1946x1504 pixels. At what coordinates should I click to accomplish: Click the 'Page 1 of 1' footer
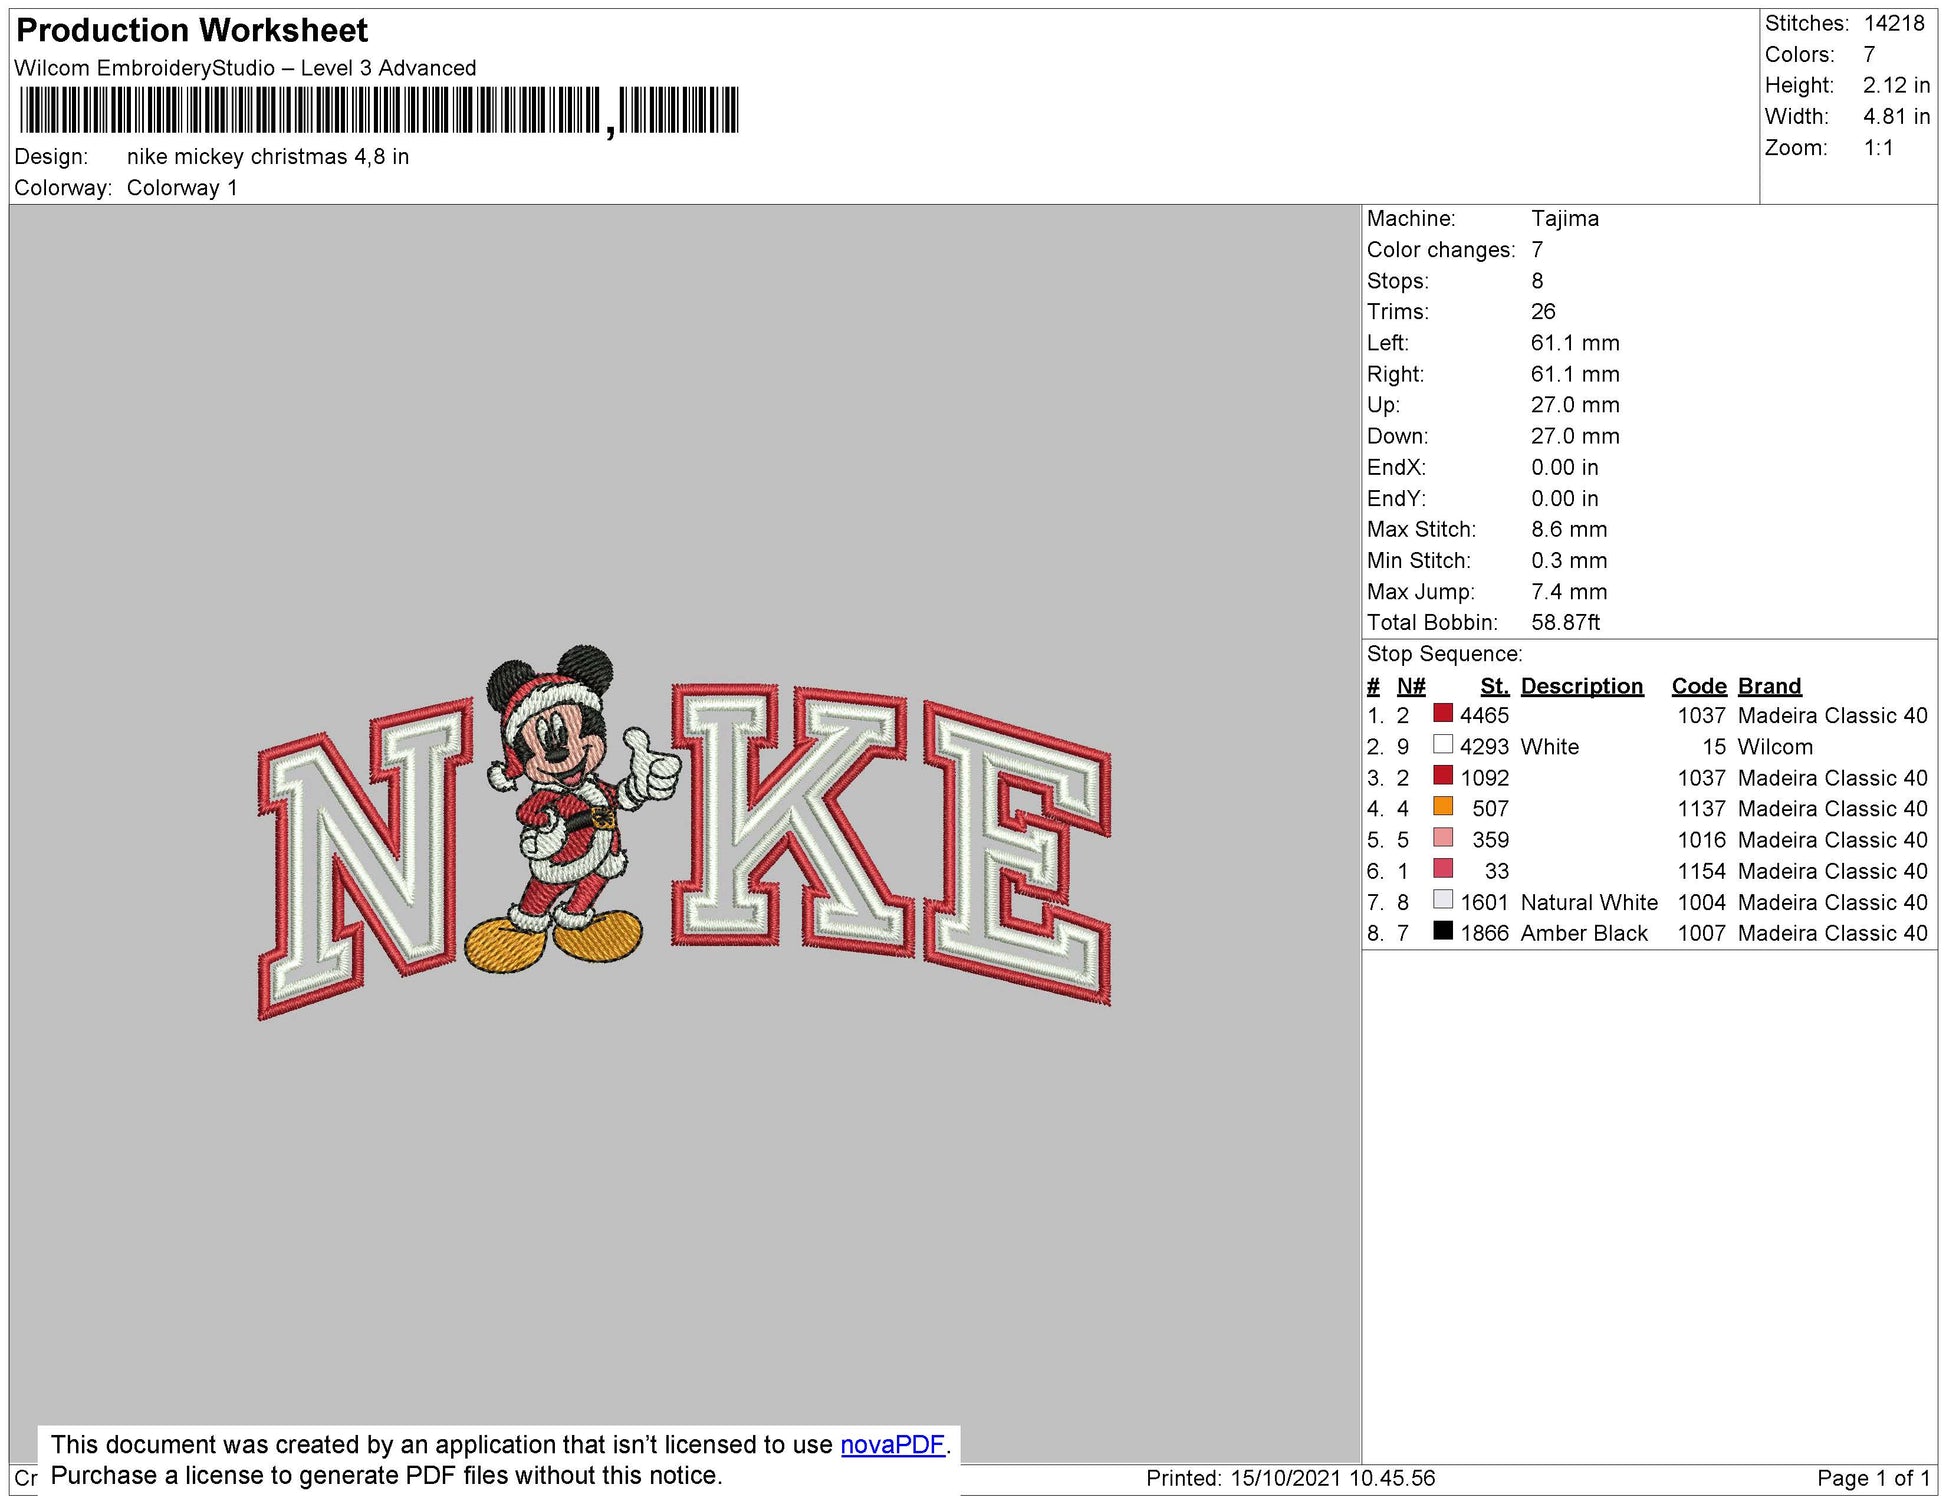coord(1873,1478)
